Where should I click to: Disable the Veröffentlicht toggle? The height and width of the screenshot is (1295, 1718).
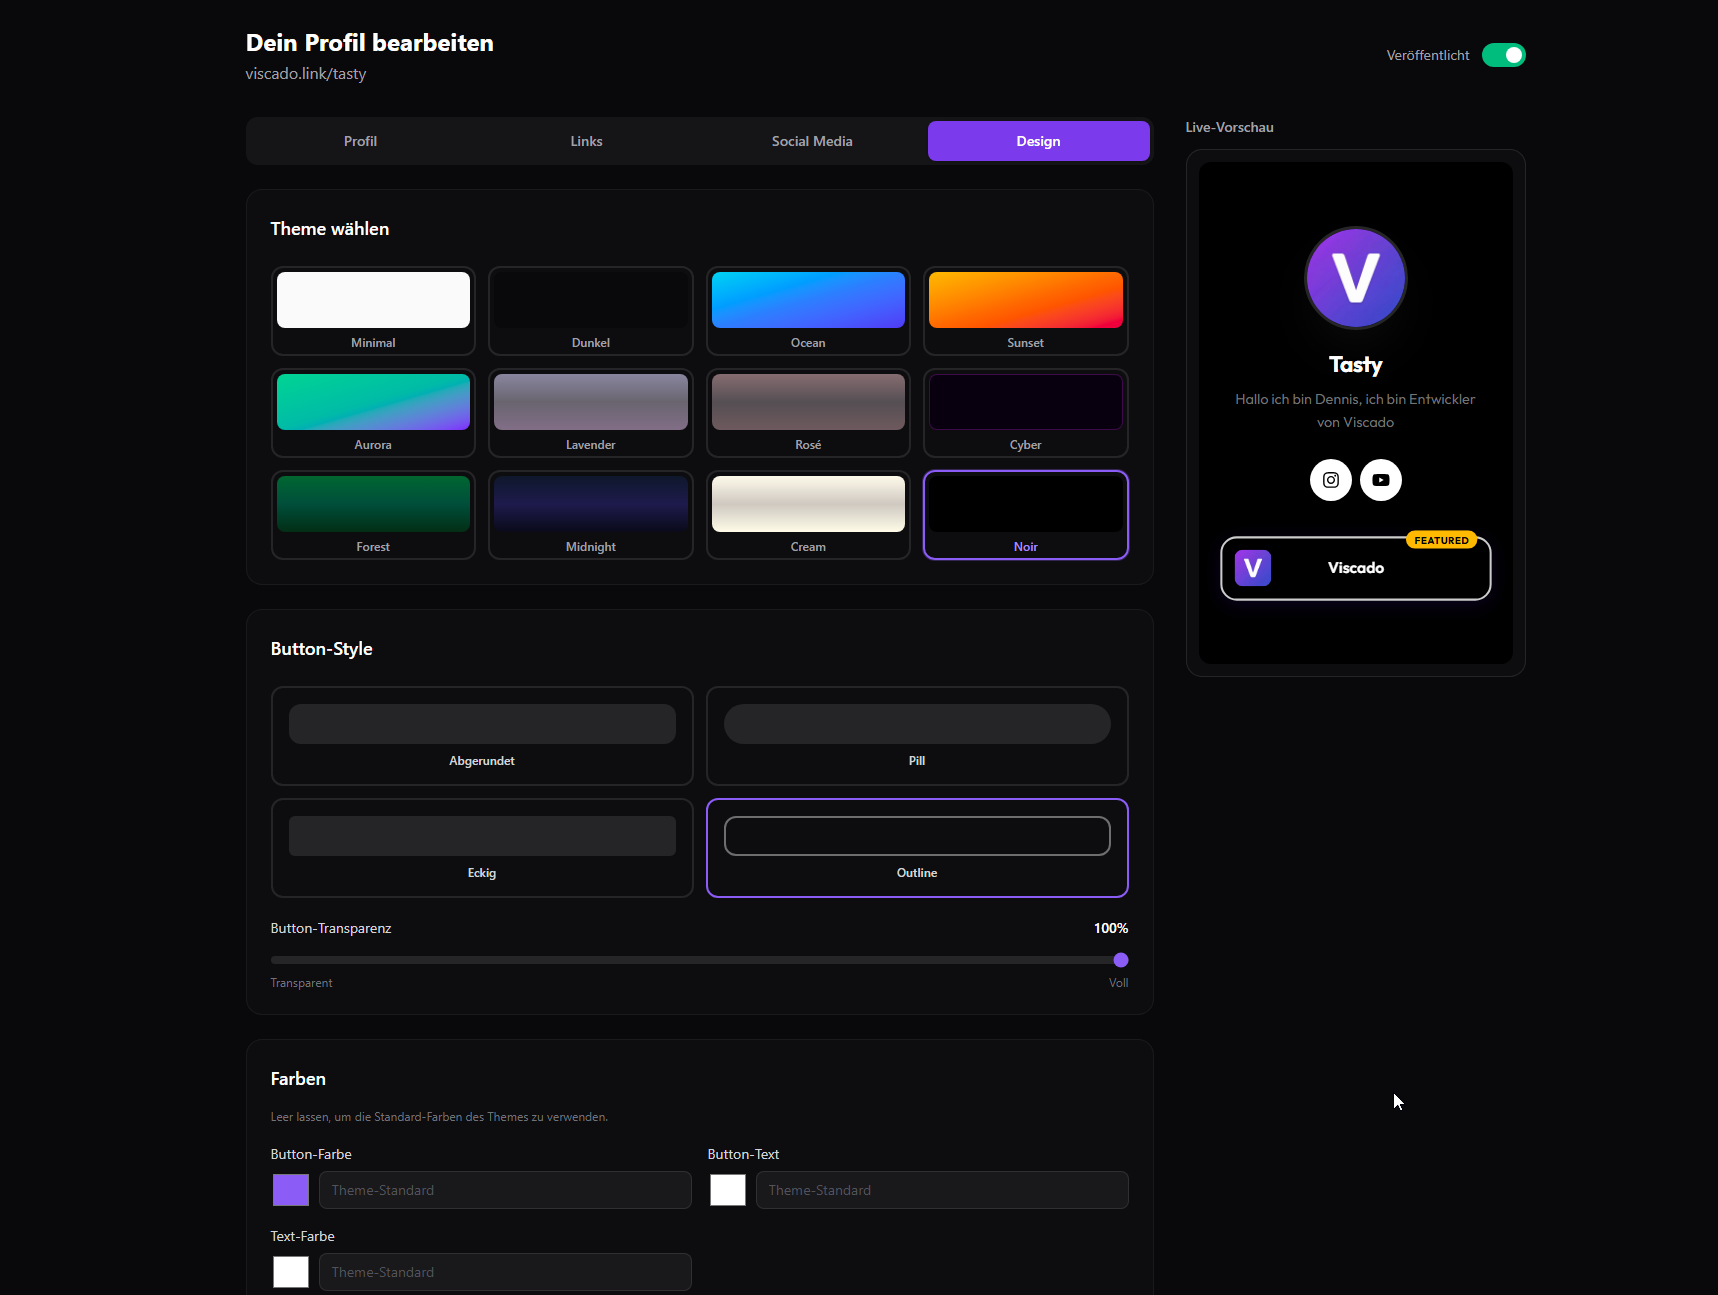coord(1503,55)
